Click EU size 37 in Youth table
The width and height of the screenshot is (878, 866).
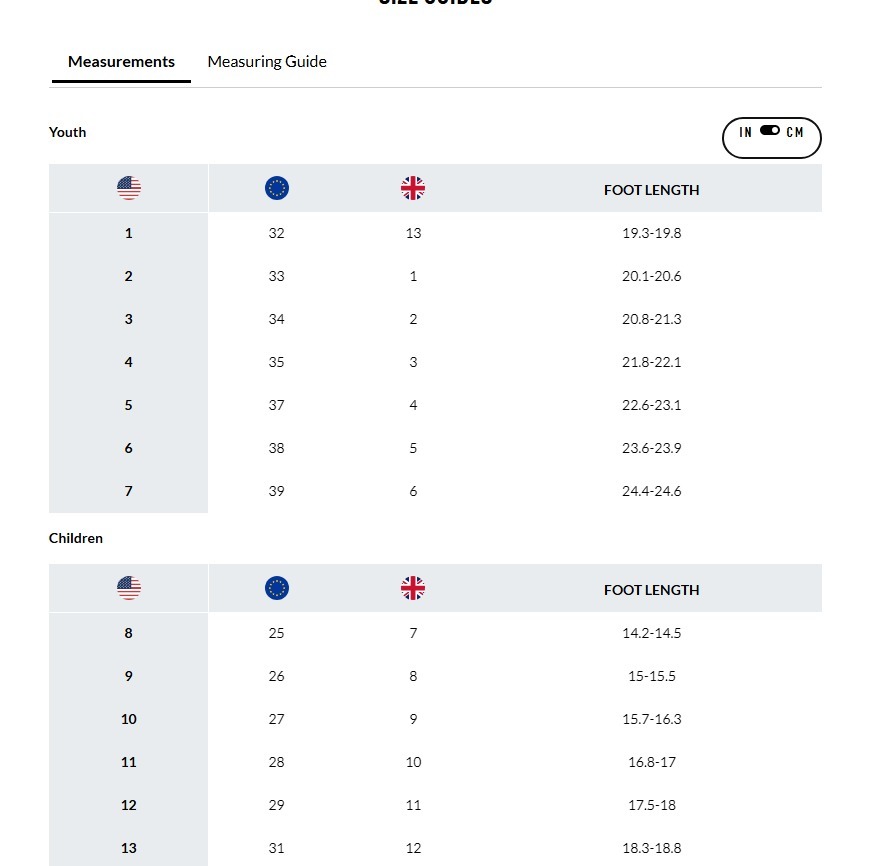click(x=277, y=405)
